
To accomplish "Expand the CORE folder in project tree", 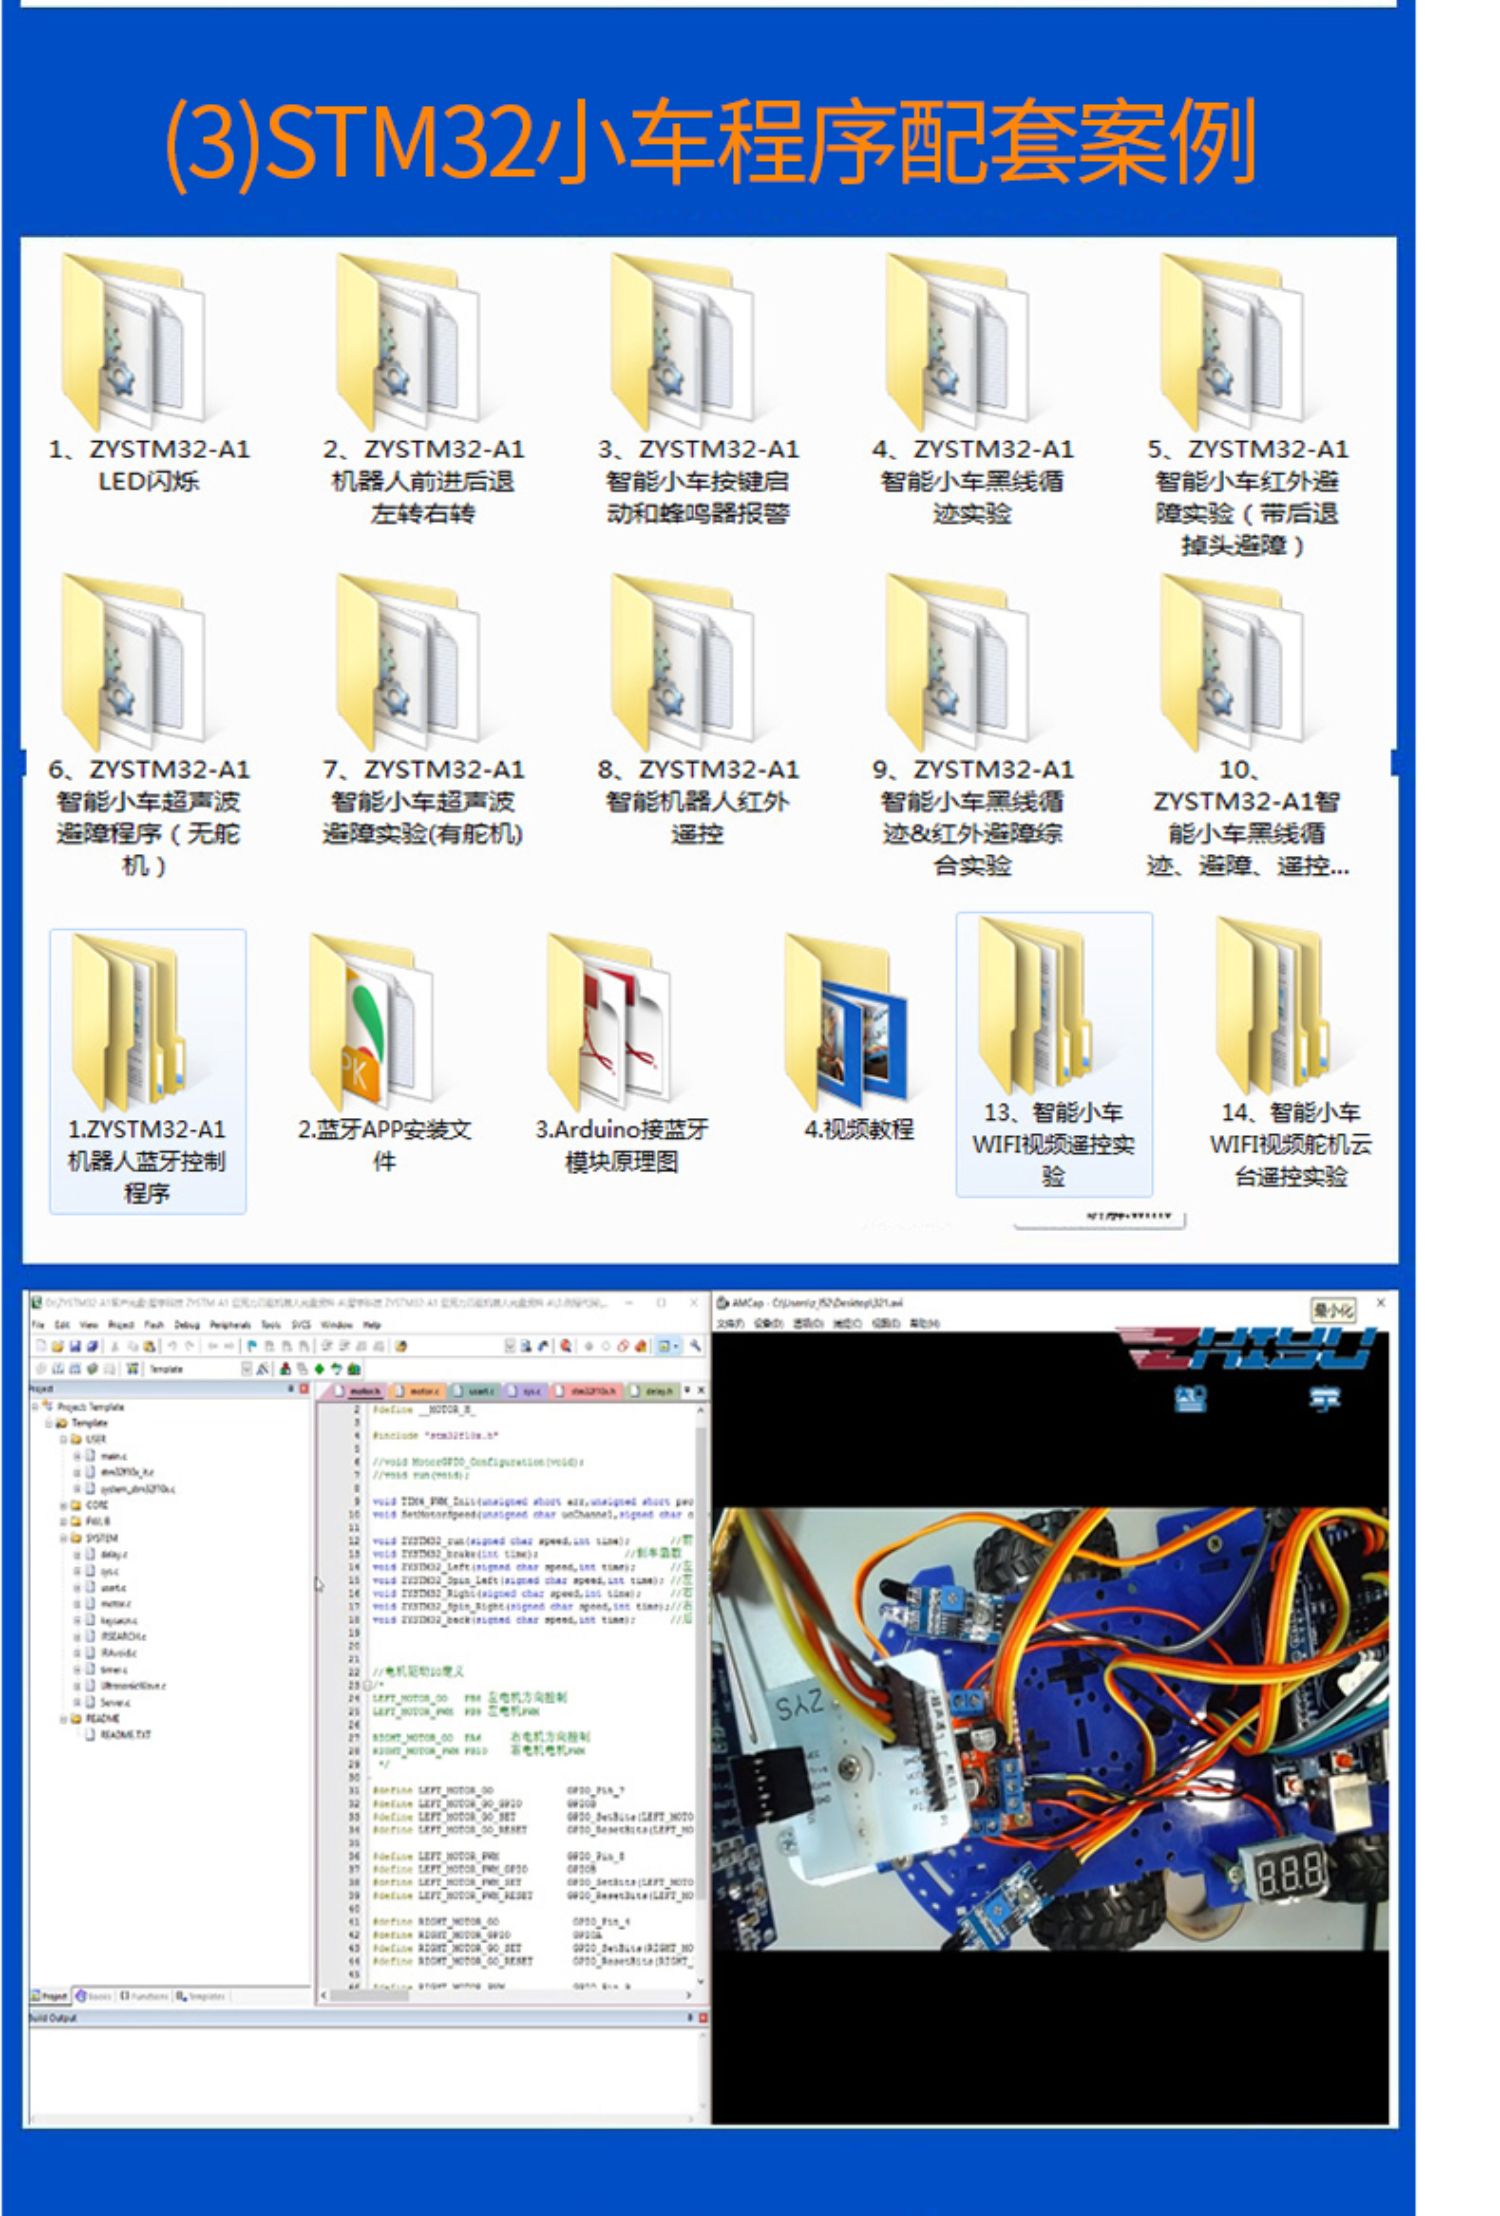I will tap(64, 1504).
